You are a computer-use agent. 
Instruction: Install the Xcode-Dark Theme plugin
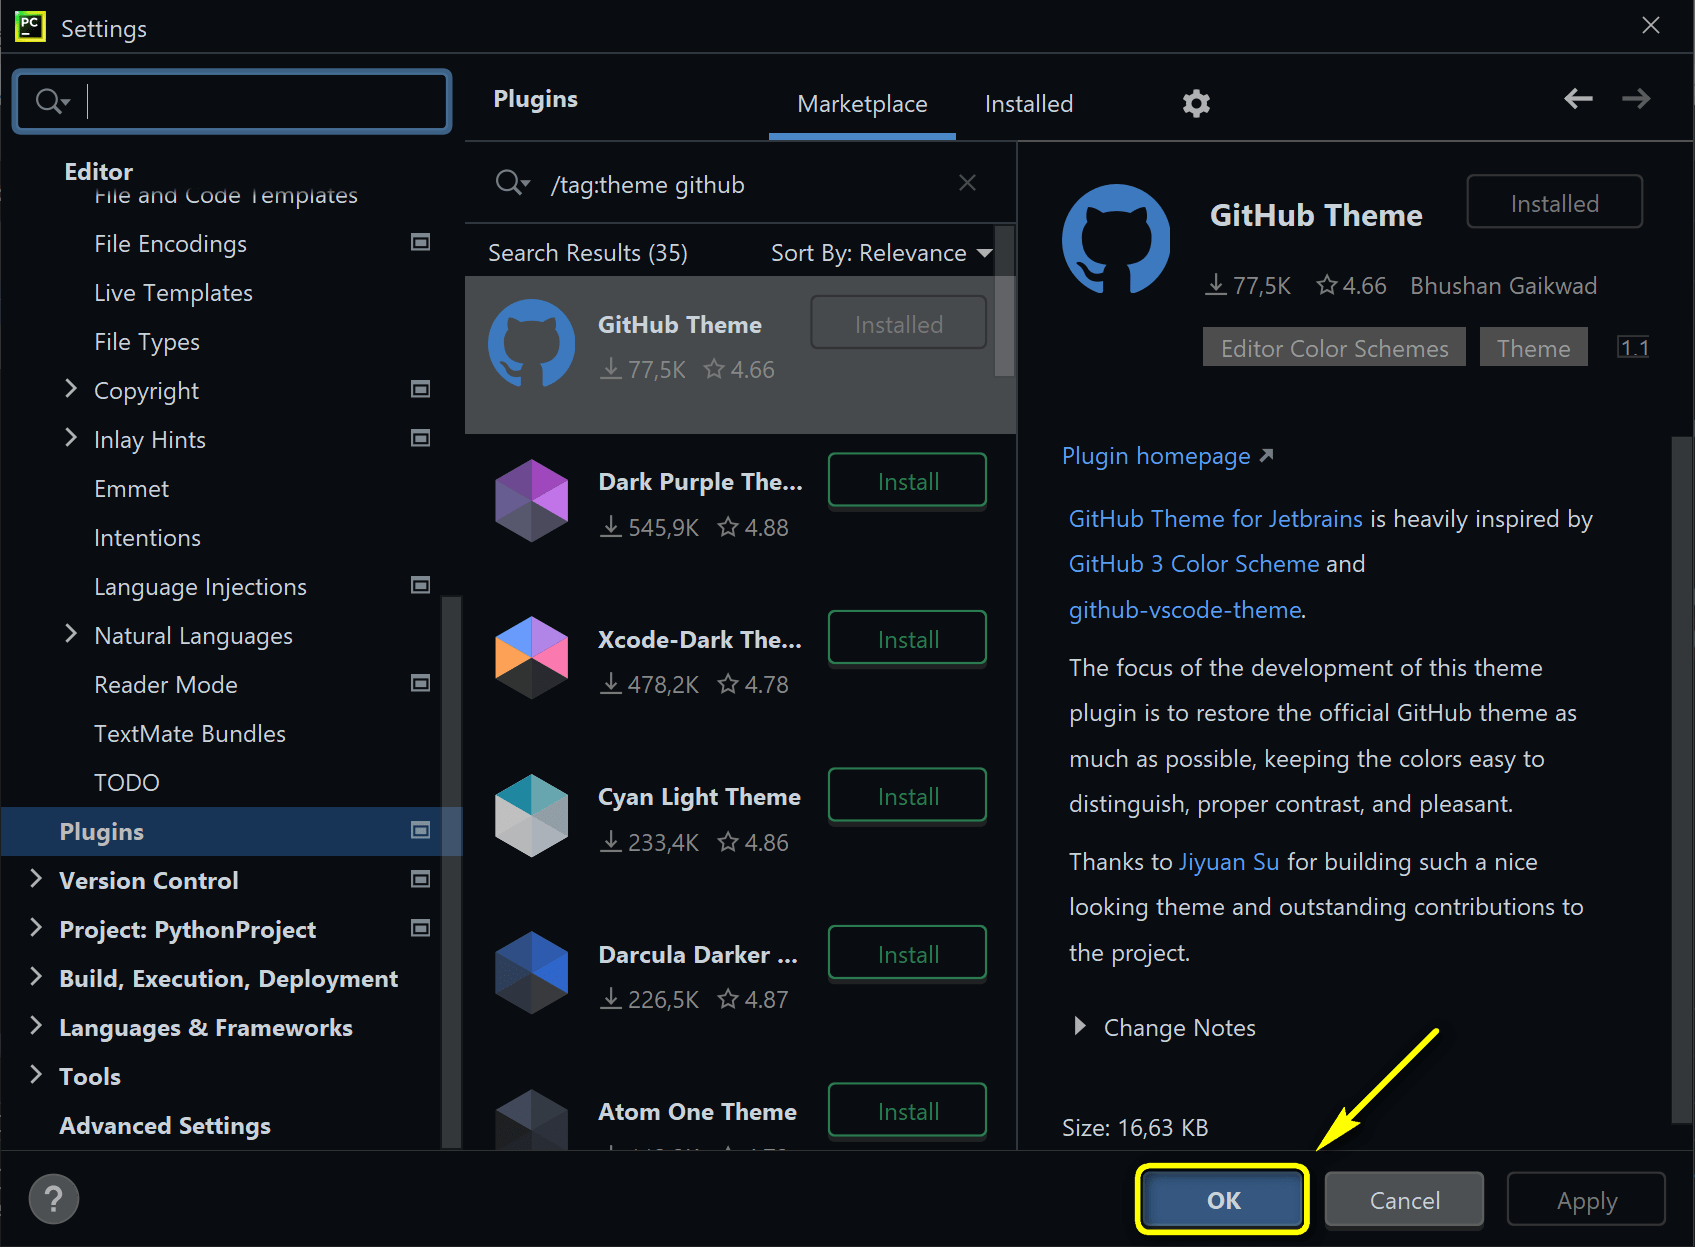point(907,638)
